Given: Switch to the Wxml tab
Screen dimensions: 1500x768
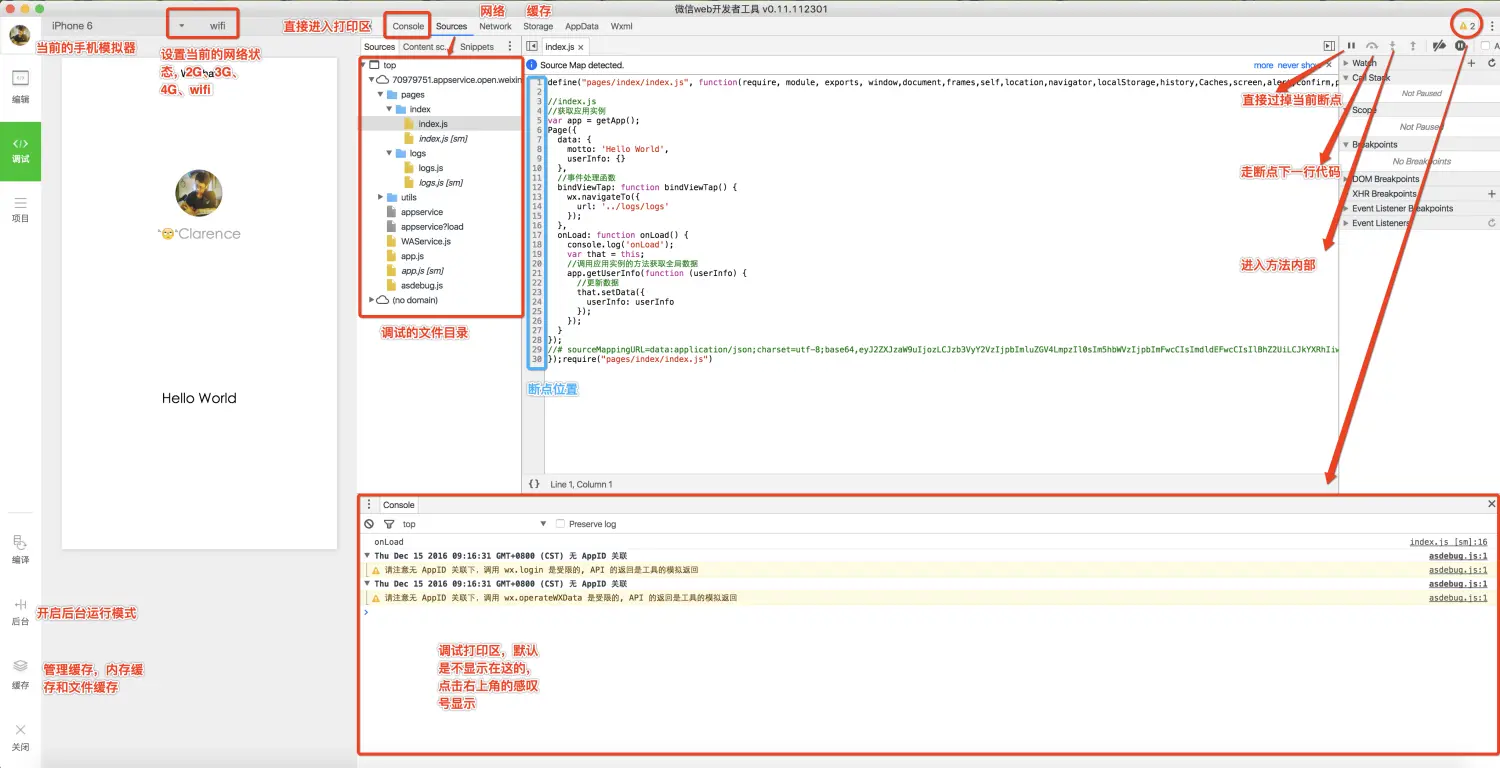Looking at the screenshot, I should (x=621, y=26).
